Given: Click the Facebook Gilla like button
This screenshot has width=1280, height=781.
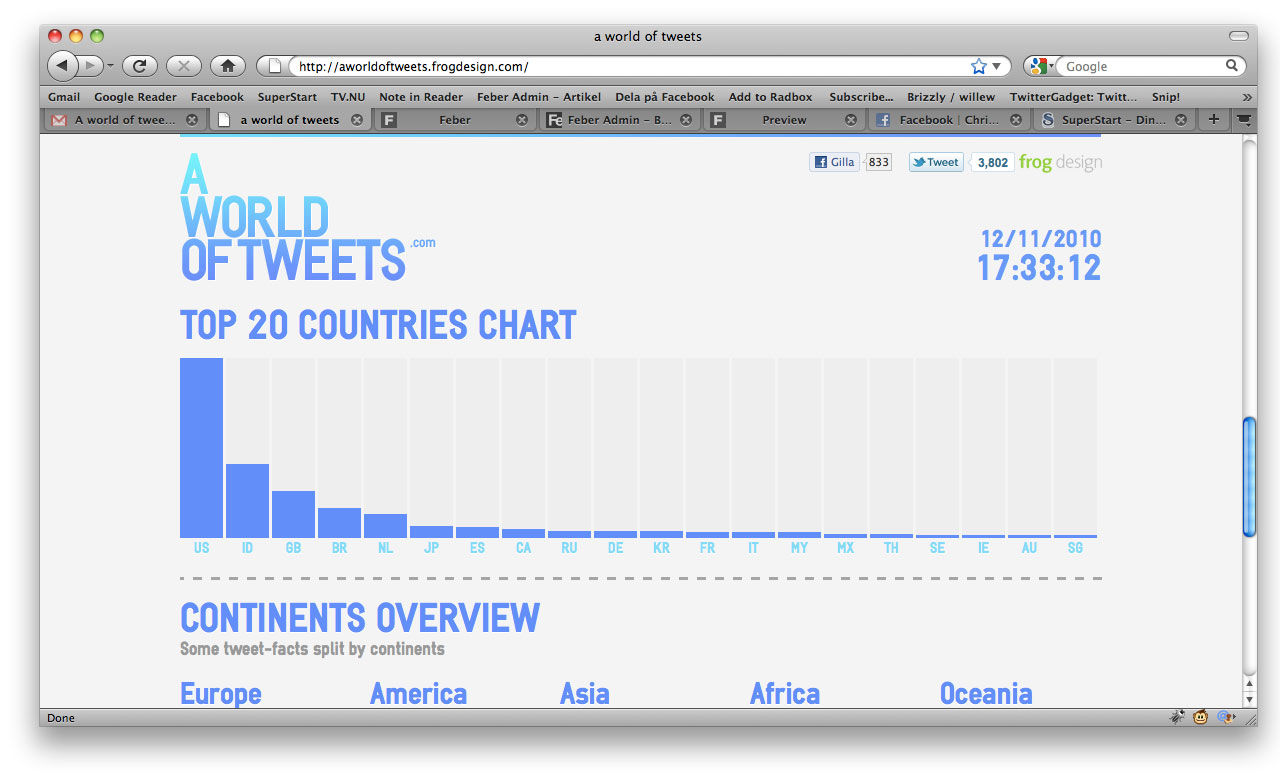Looking at the screenshot, I should [x=834, y=162].
